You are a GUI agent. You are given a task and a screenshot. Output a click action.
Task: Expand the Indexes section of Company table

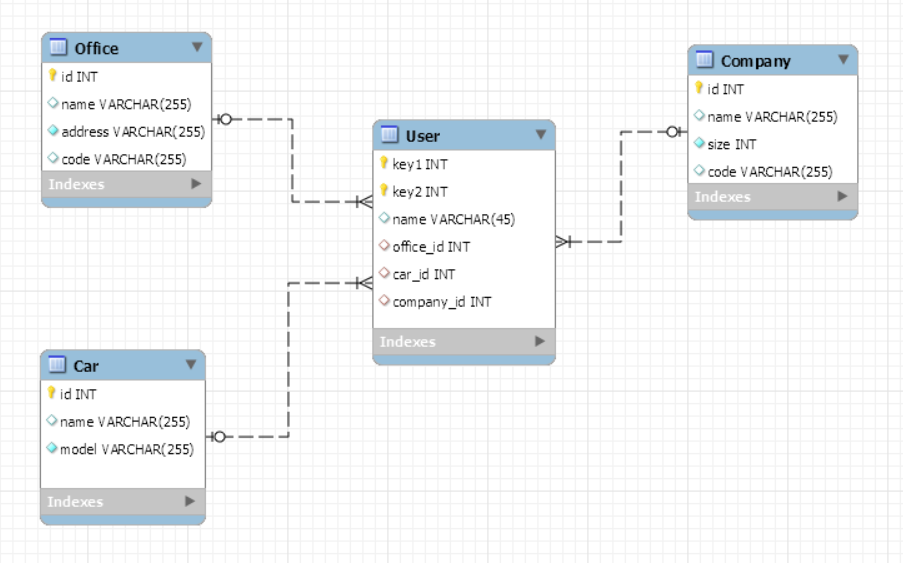(842, 197)
